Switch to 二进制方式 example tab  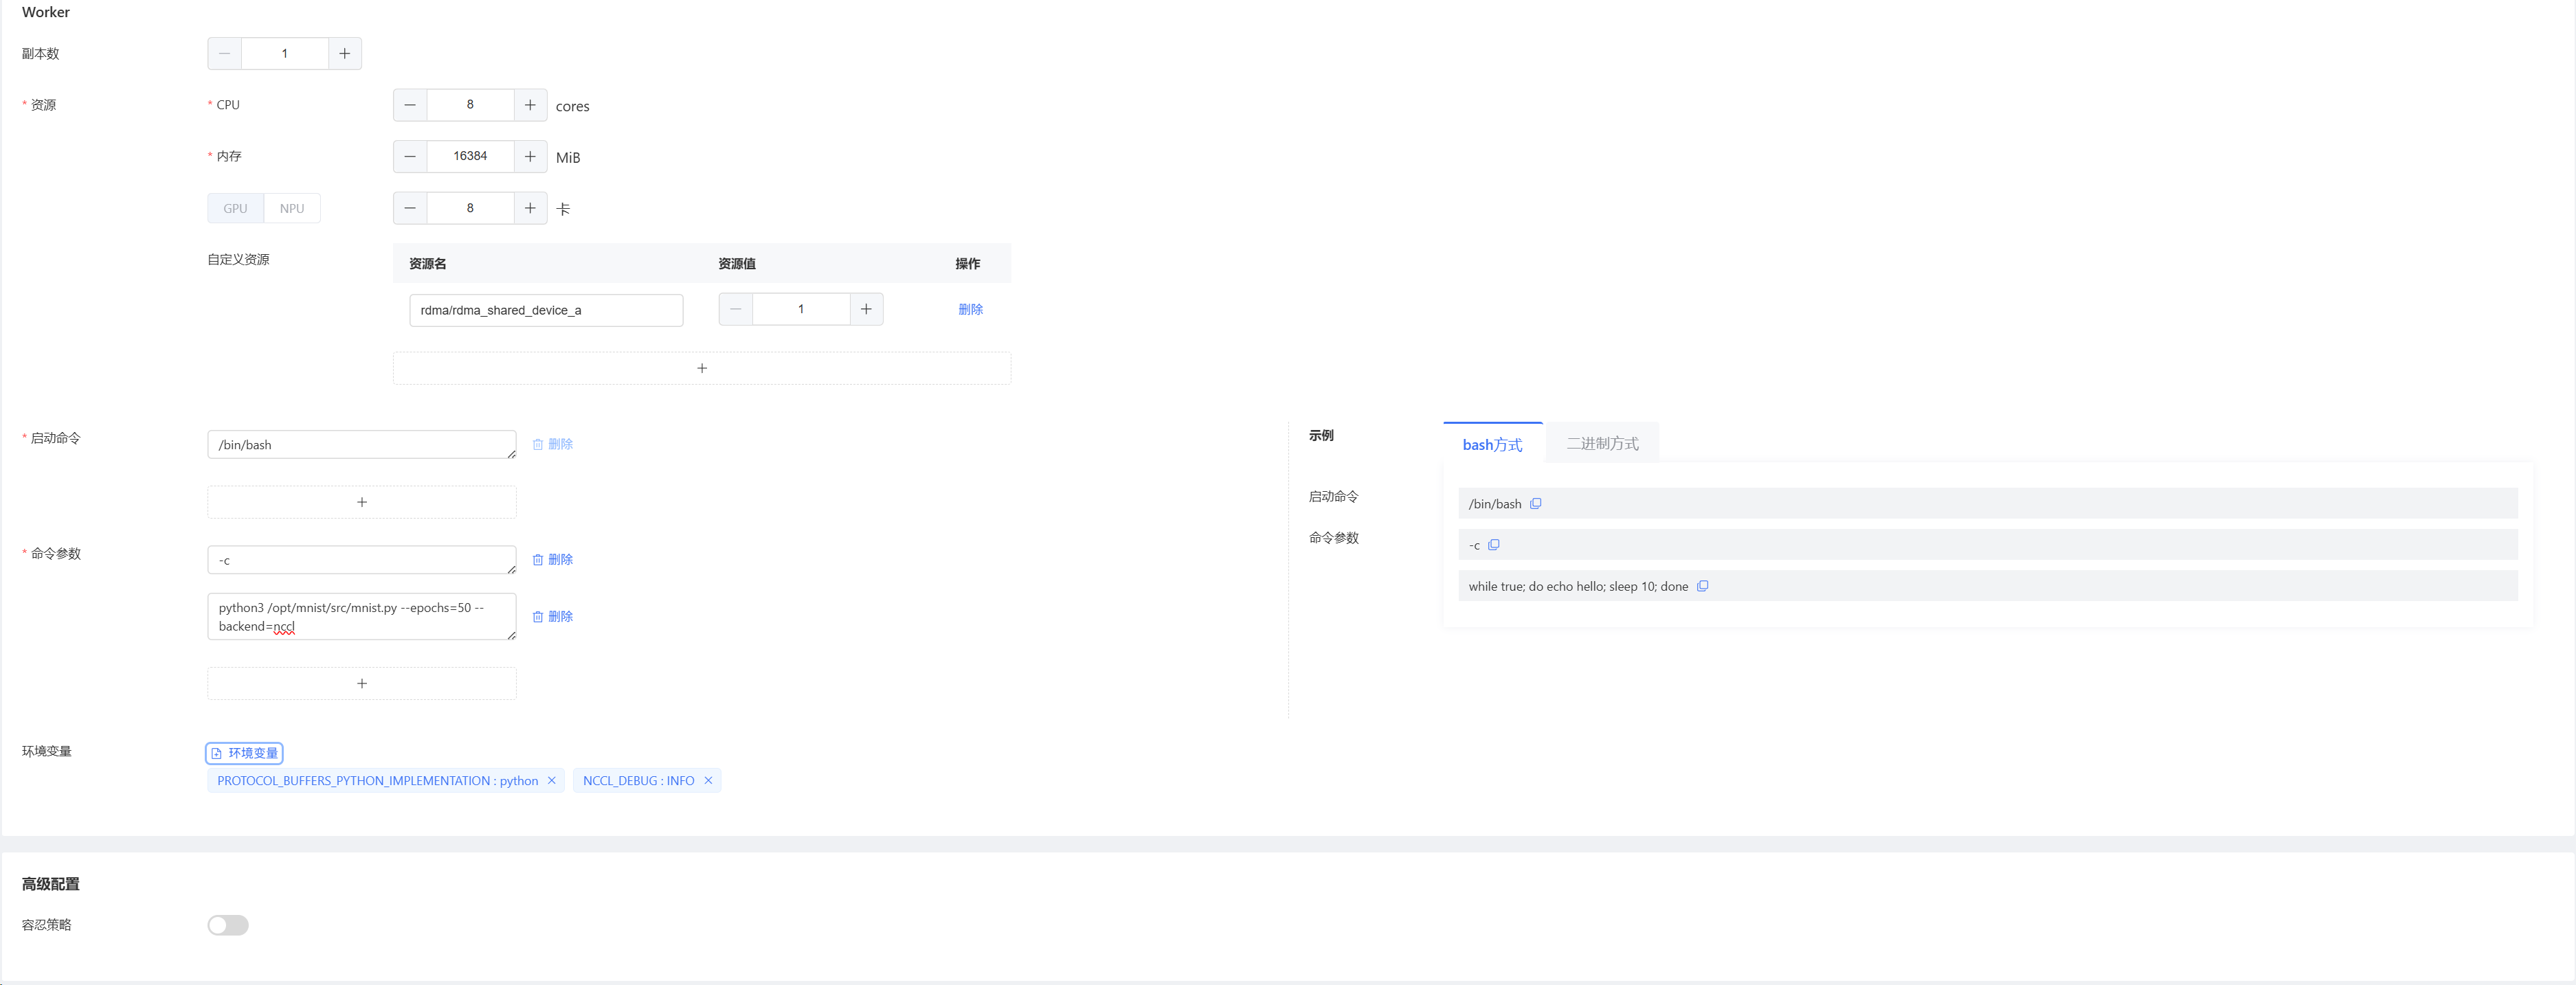[1602, 444]
